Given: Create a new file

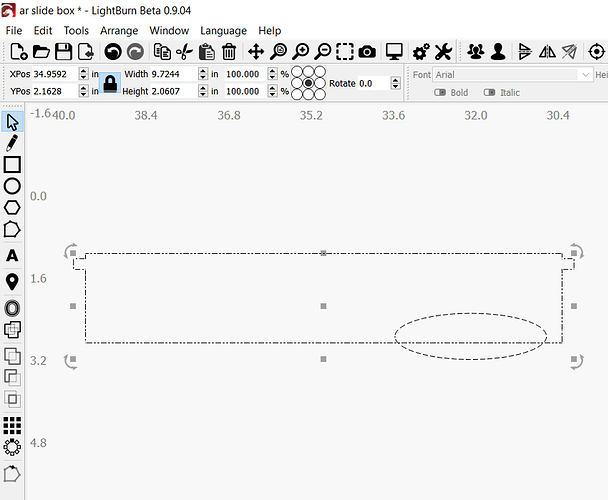Looking at the screenshot, I should click(x=18, y=51).
